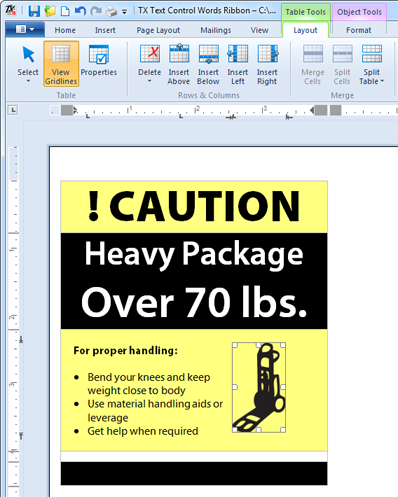398x497 pixels.
Task: Click the Print icon in quick access toolbar
Action: 111,11
